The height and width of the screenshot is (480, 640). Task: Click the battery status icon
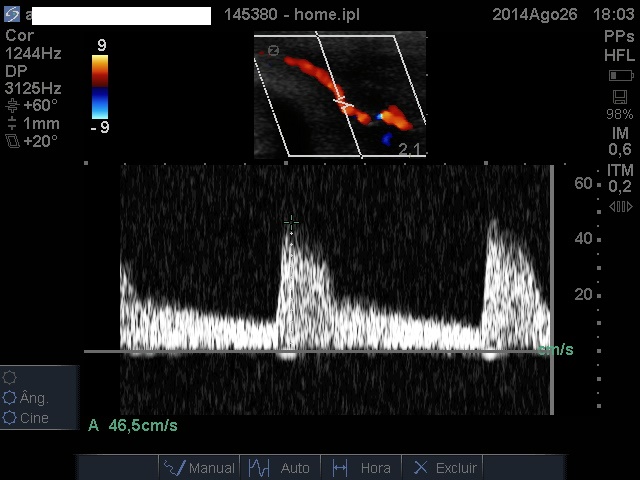click(x=620, y=76)
